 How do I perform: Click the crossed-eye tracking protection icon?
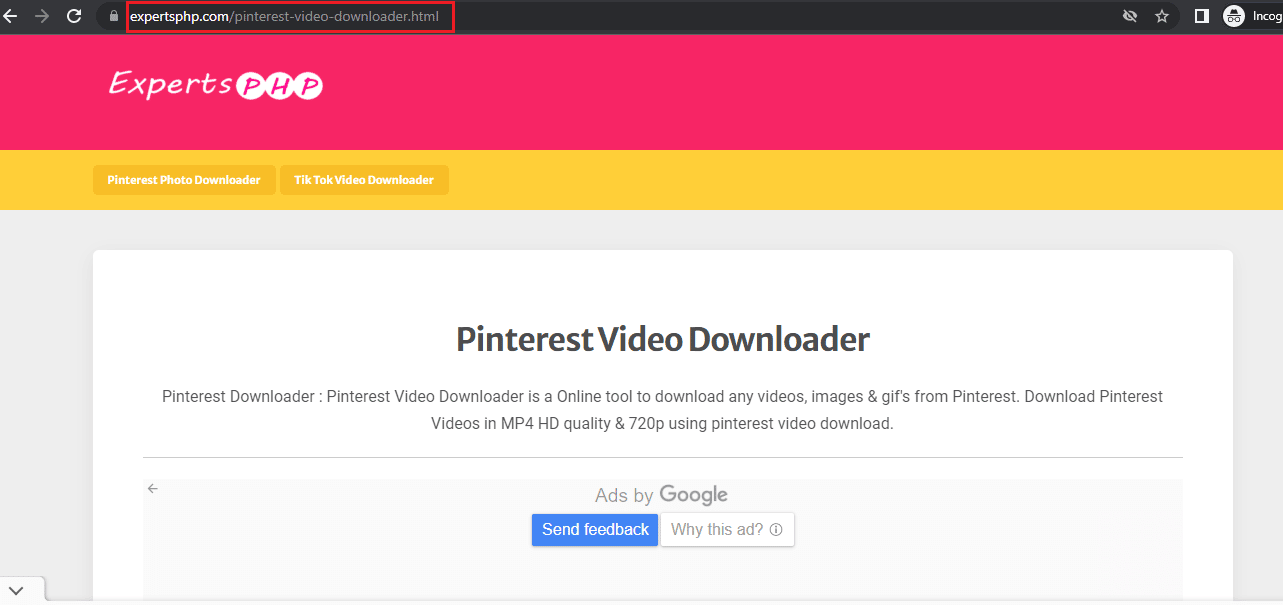(x=1131, y=16)
